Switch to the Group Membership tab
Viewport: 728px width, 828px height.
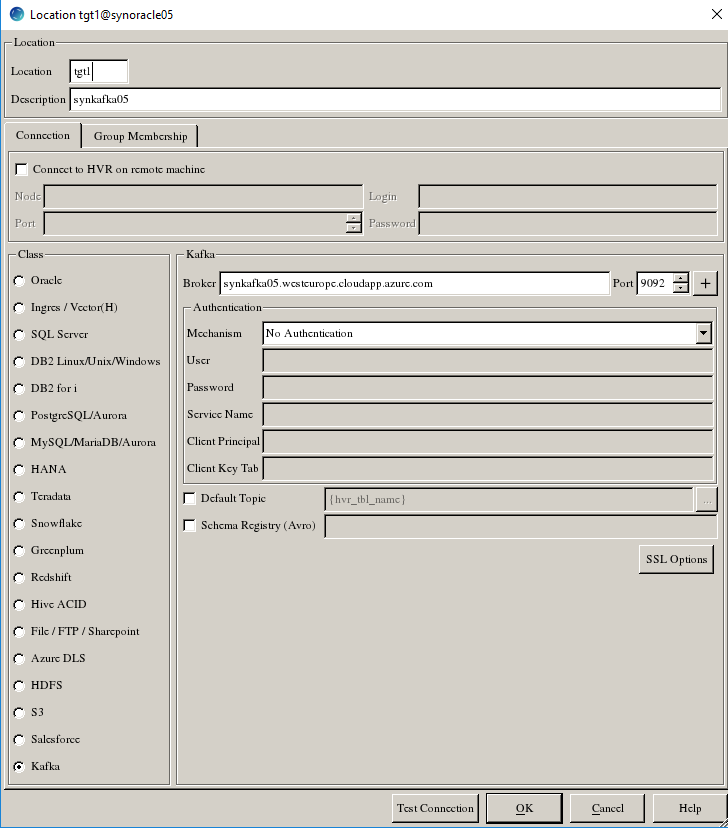[x=140, y=136]
